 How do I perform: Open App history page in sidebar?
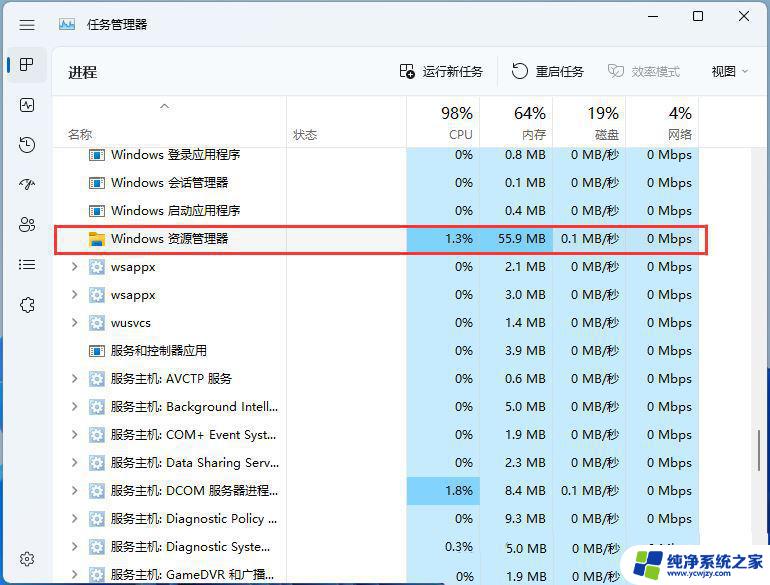click(27, 145)
